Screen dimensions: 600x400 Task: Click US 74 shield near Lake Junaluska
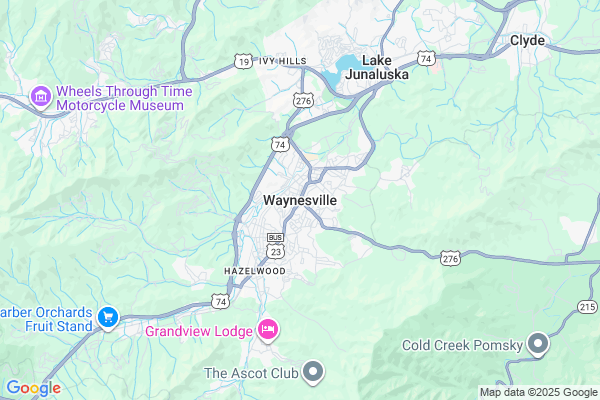click(x=426, y=59)
